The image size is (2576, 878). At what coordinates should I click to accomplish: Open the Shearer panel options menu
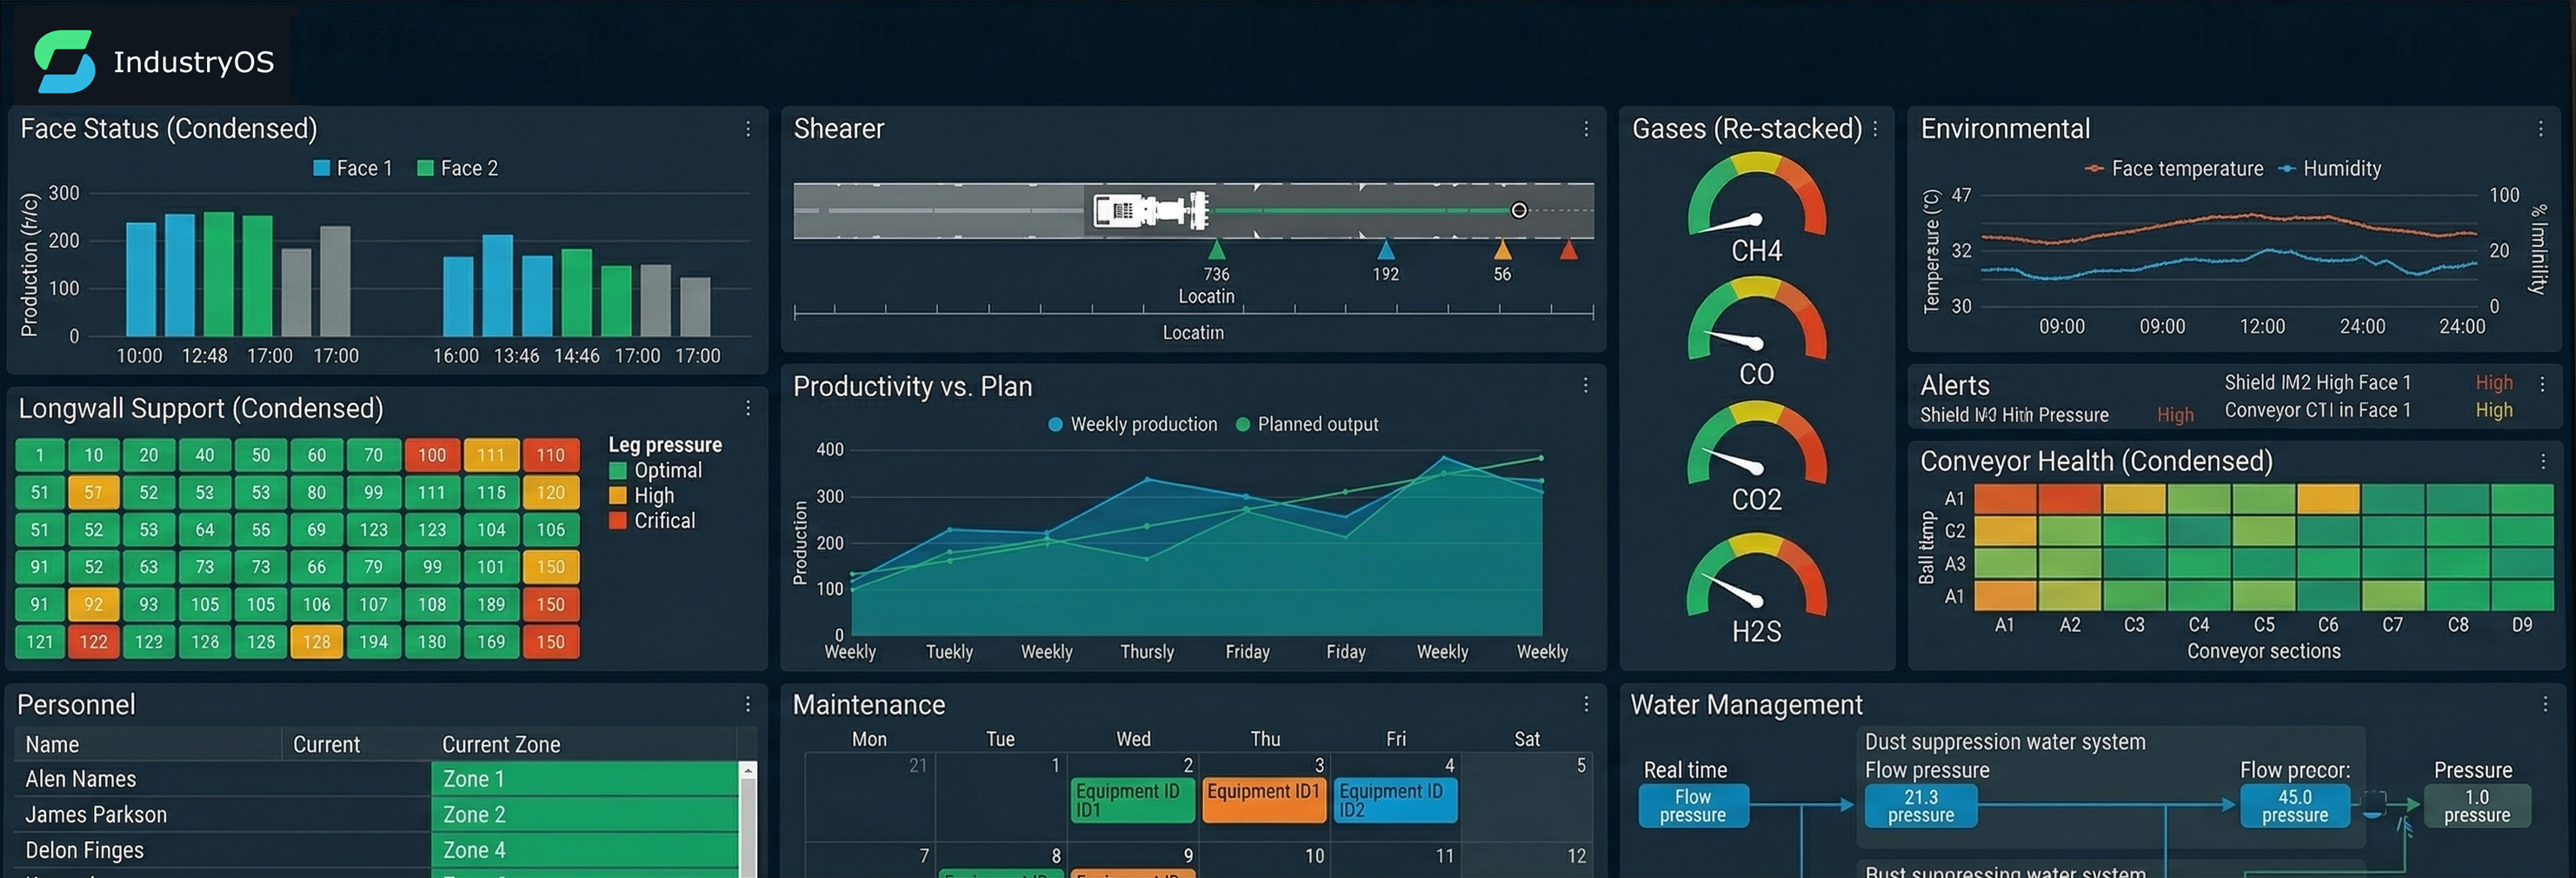[1586, 129]
